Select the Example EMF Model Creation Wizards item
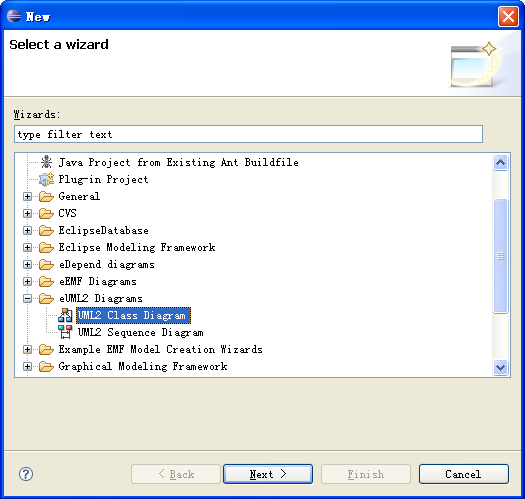Screen dimensions: 525x499 click(160, 349)
